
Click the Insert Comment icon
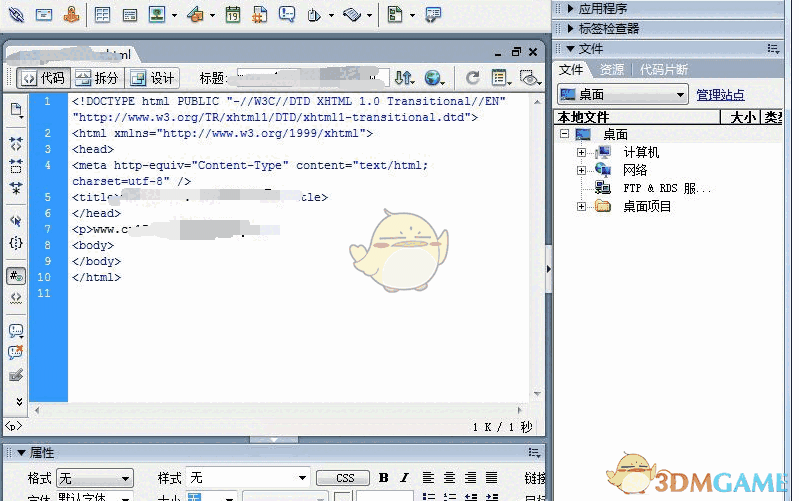[x=287, y=14]
